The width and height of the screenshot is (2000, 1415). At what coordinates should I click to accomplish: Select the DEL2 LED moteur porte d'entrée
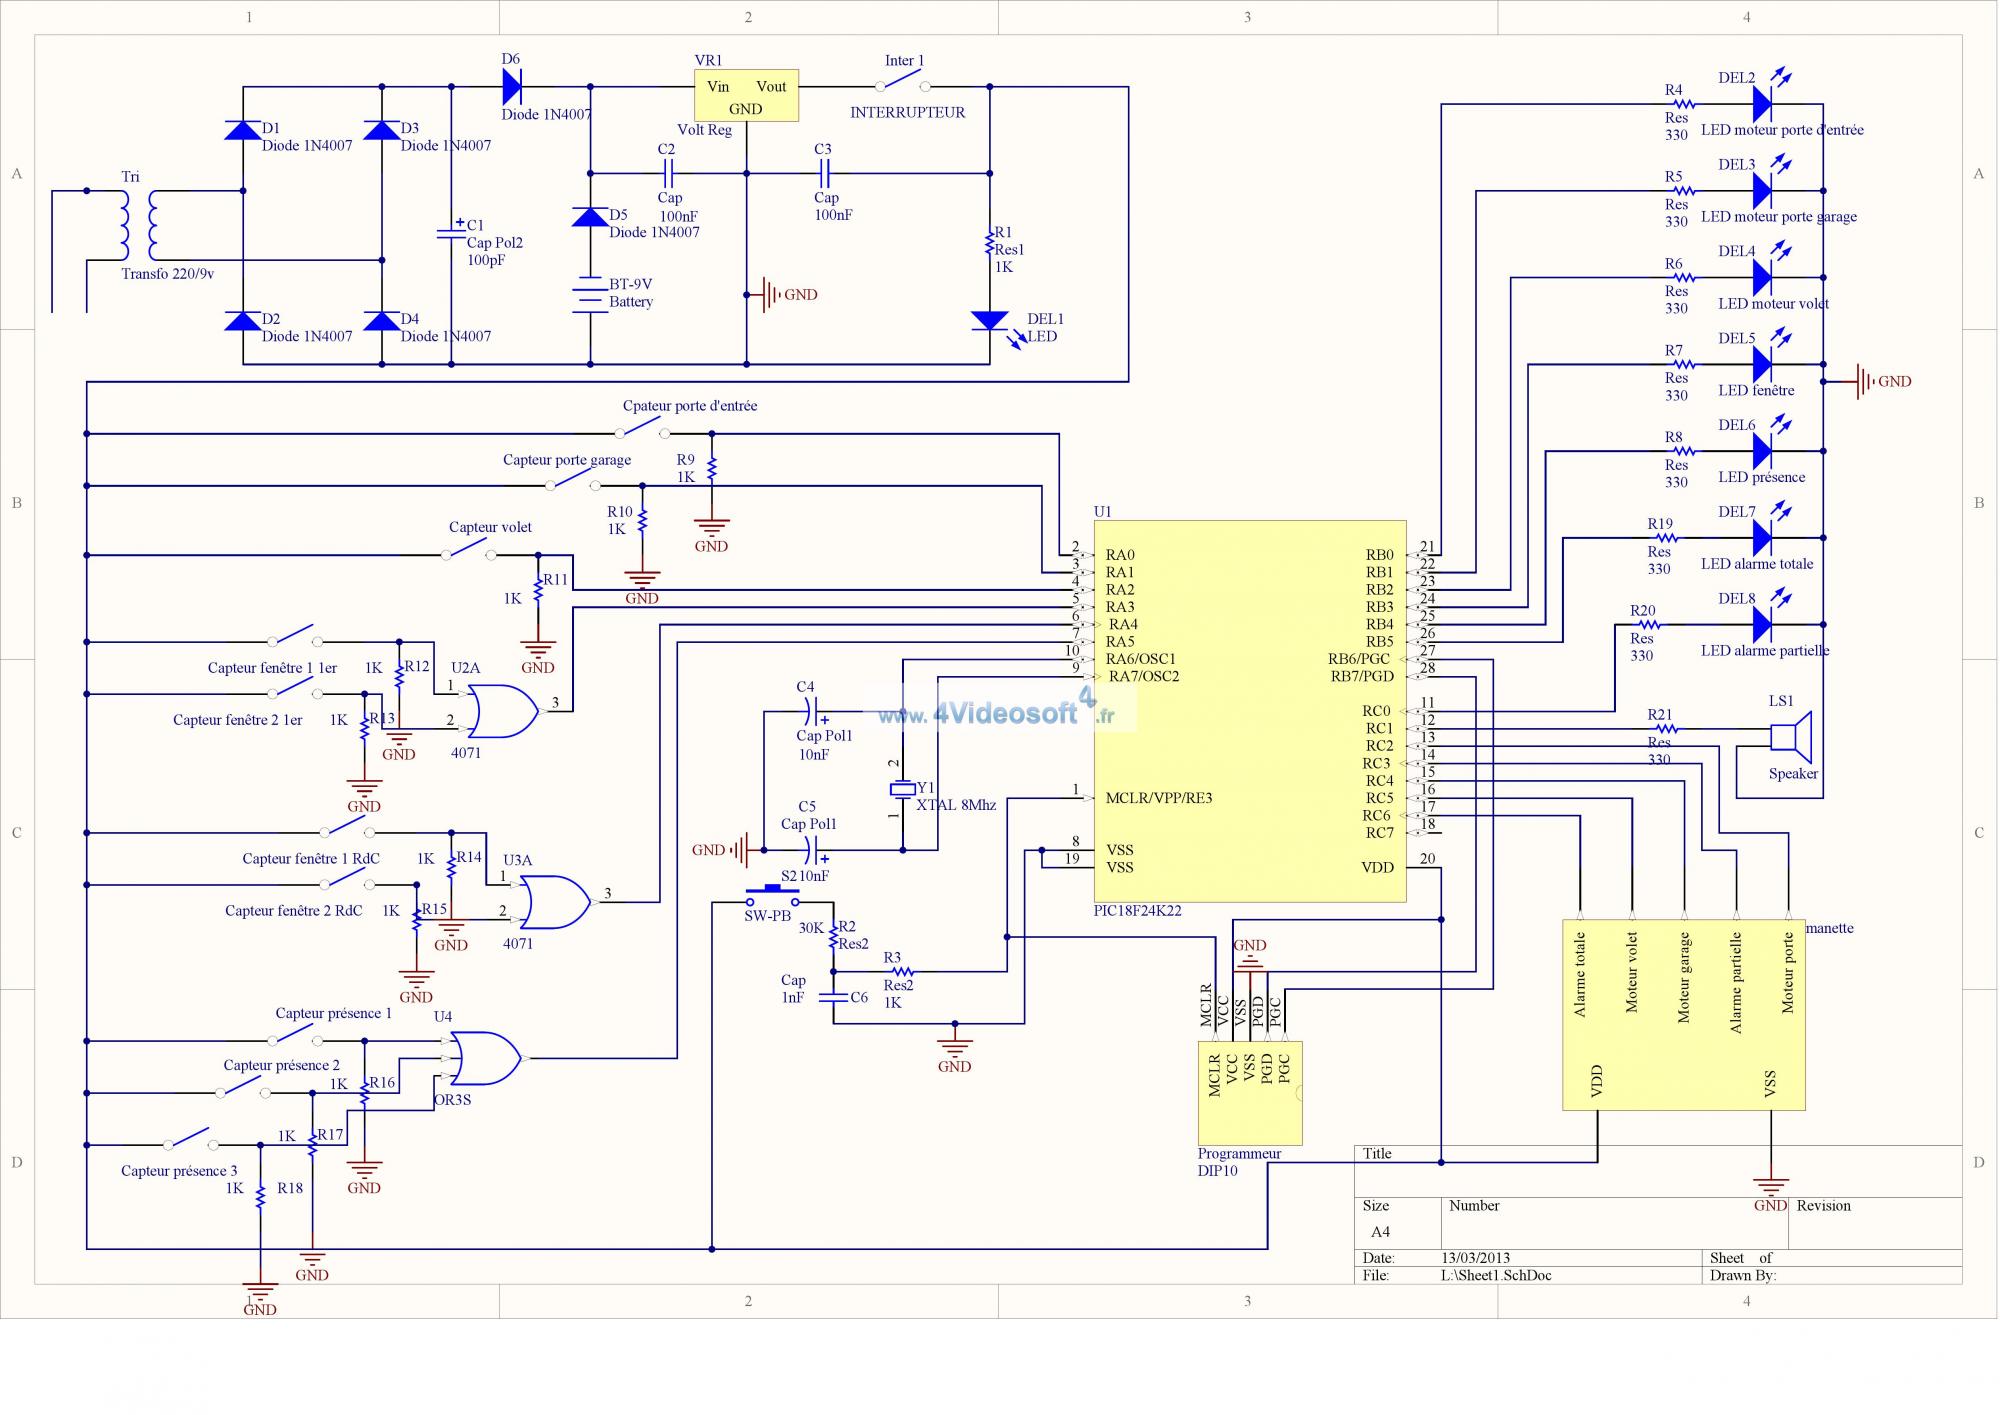1763,103
